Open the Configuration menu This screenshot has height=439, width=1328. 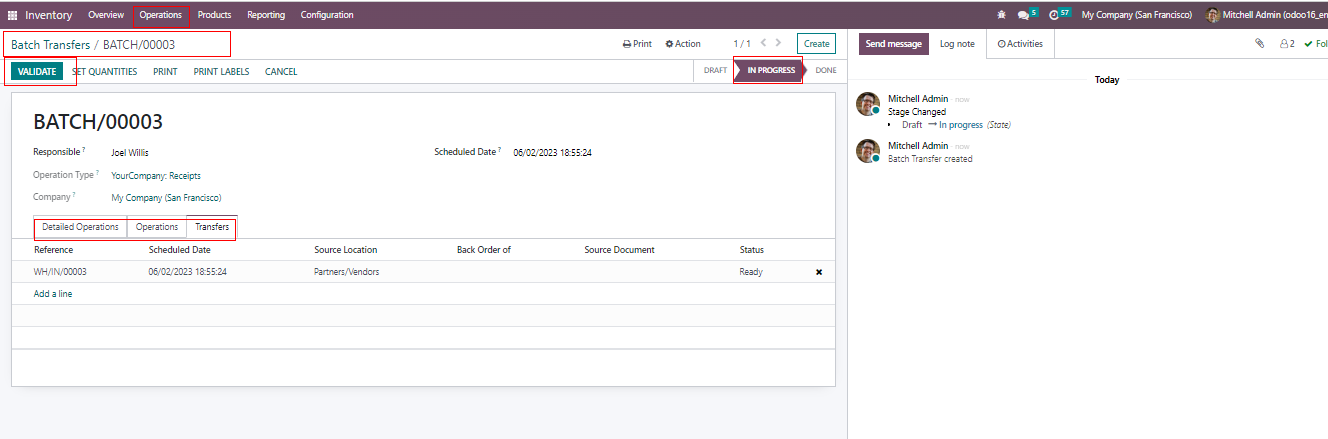tap(327, 15)
